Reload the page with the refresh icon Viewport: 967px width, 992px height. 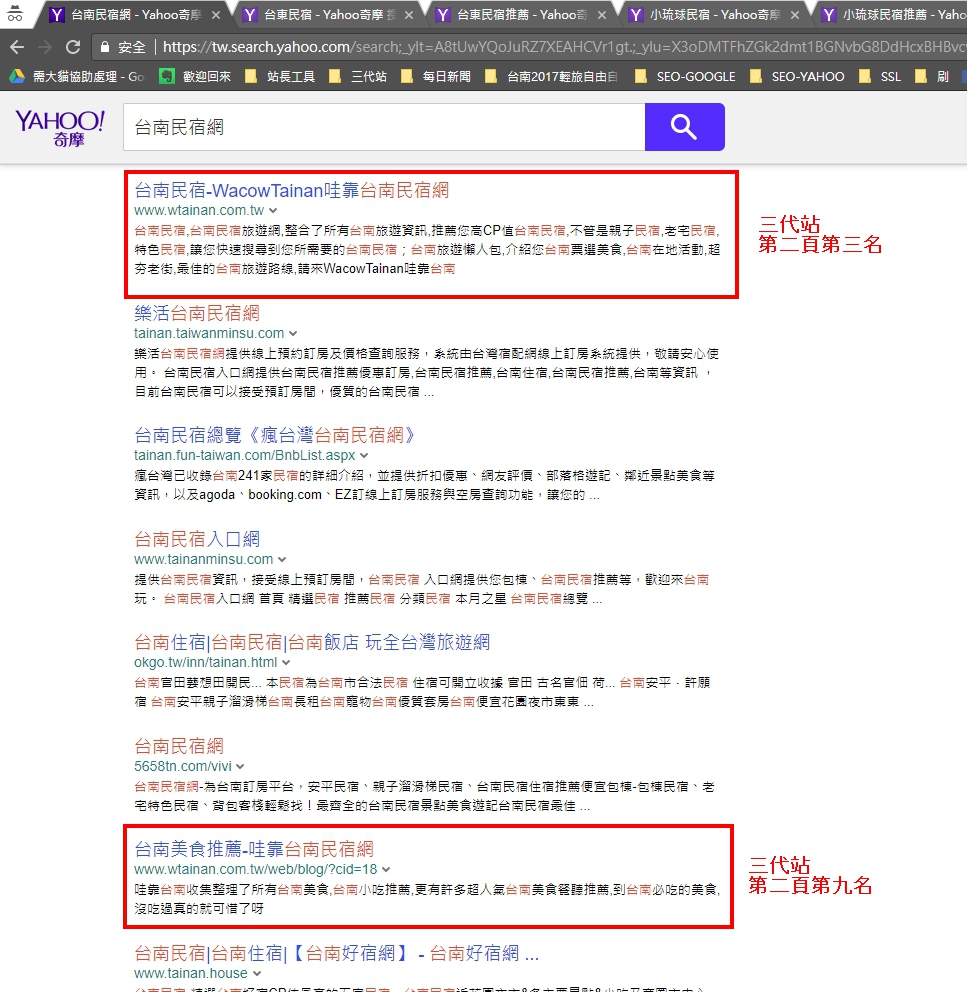[x=73, y=47]
